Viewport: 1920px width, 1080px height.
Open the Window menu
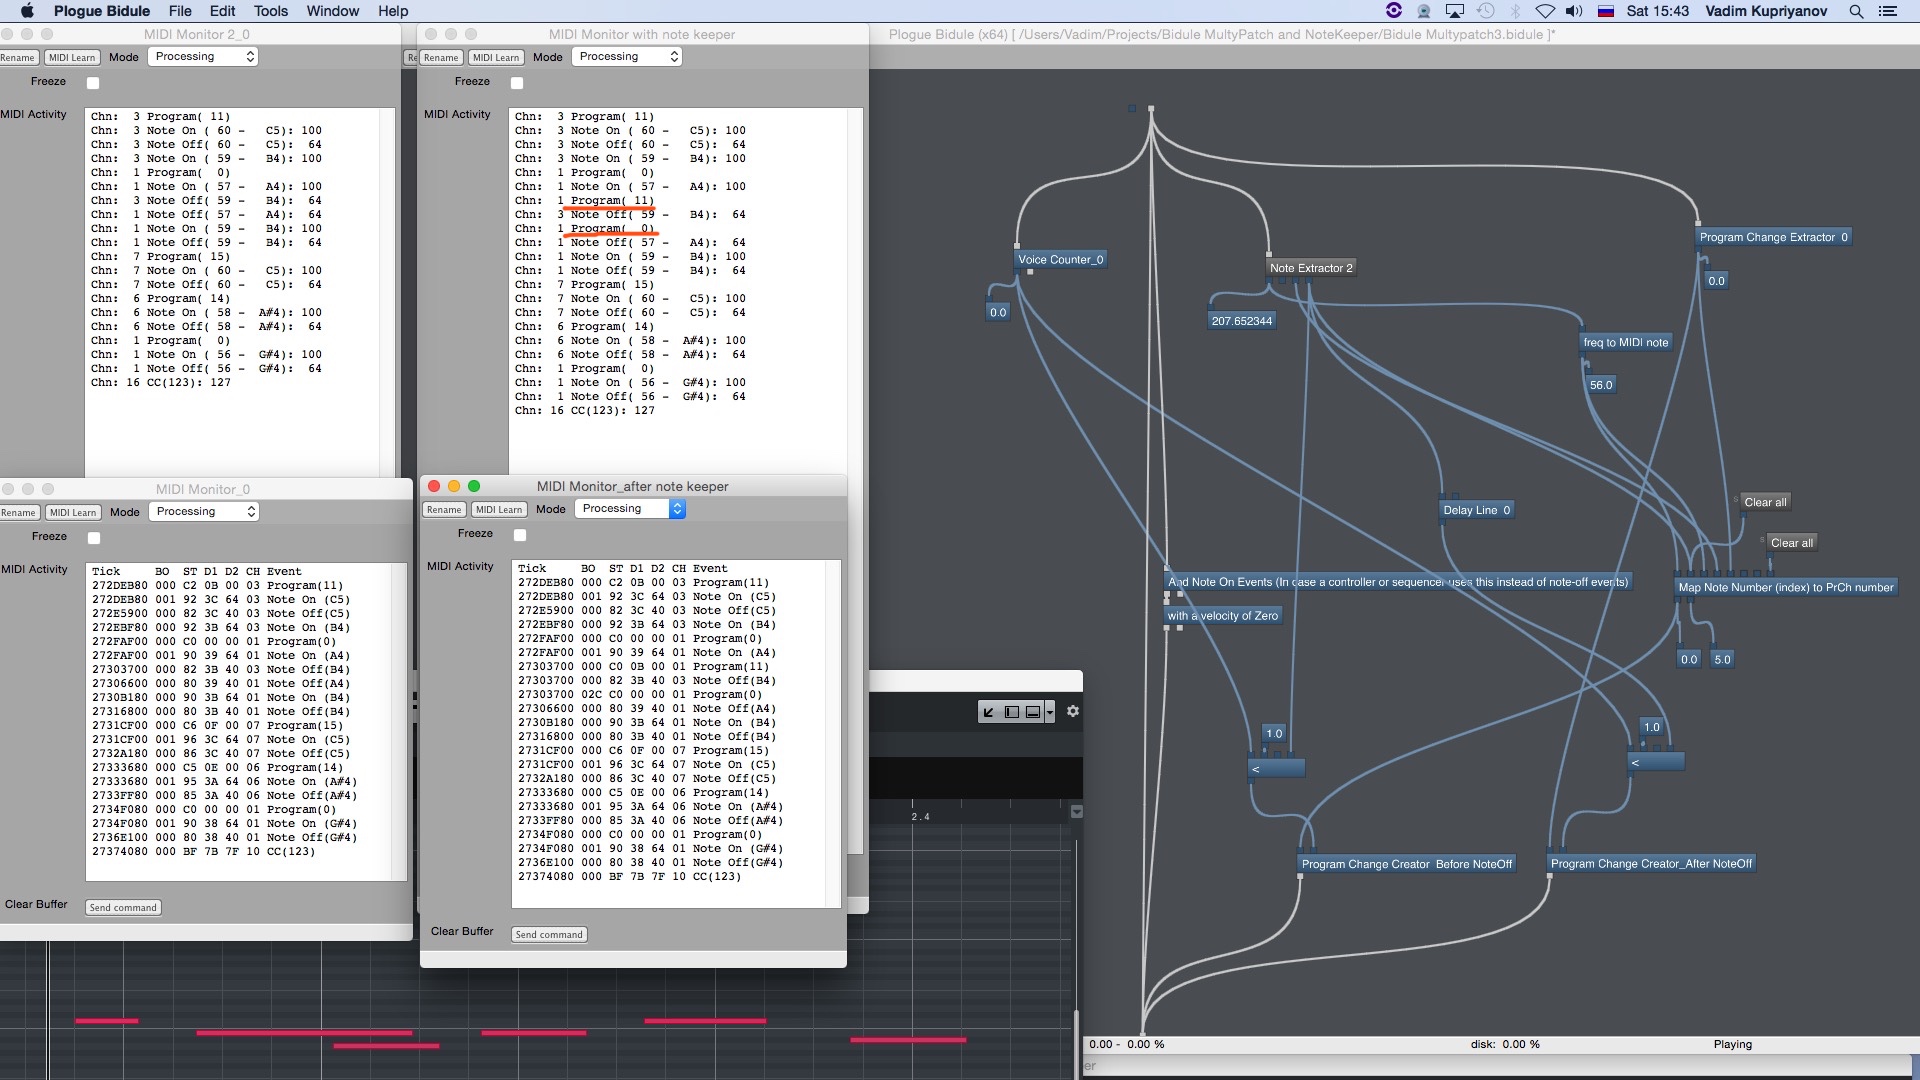(332, 11)
